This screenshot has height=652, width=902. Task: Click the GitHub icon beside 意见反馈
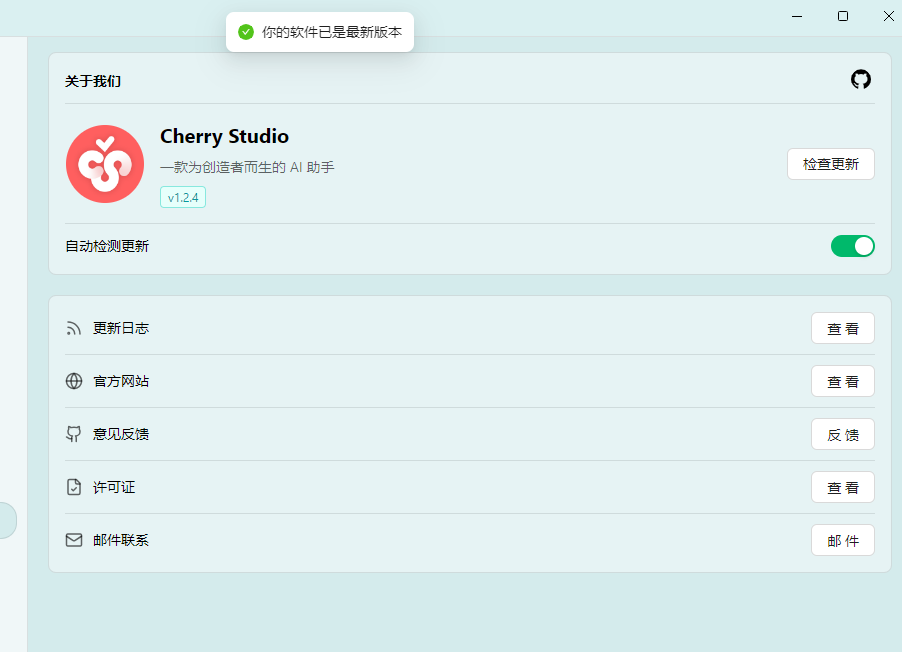pos(74,434)
